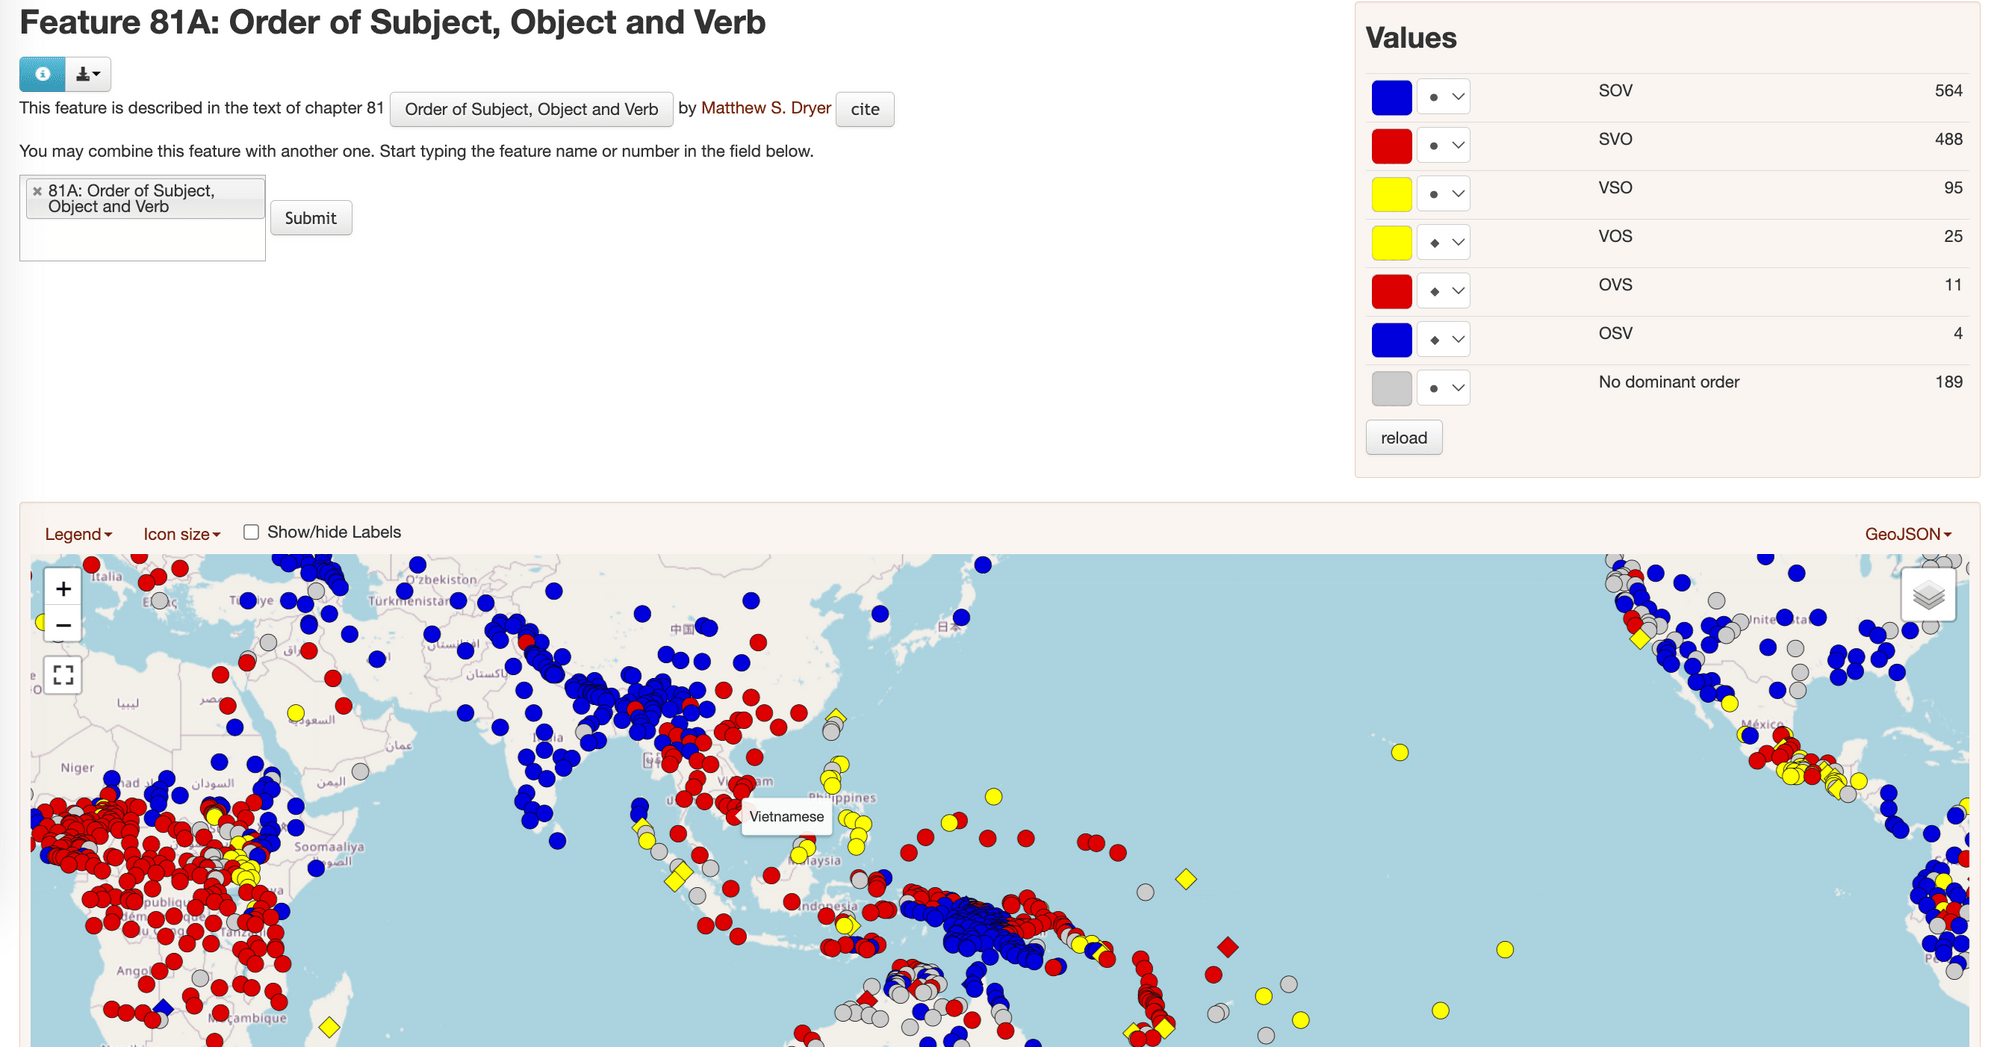Screen dimensions: 2000x1047
Task: Enter fullscreen map view
Action: [63, 675]
